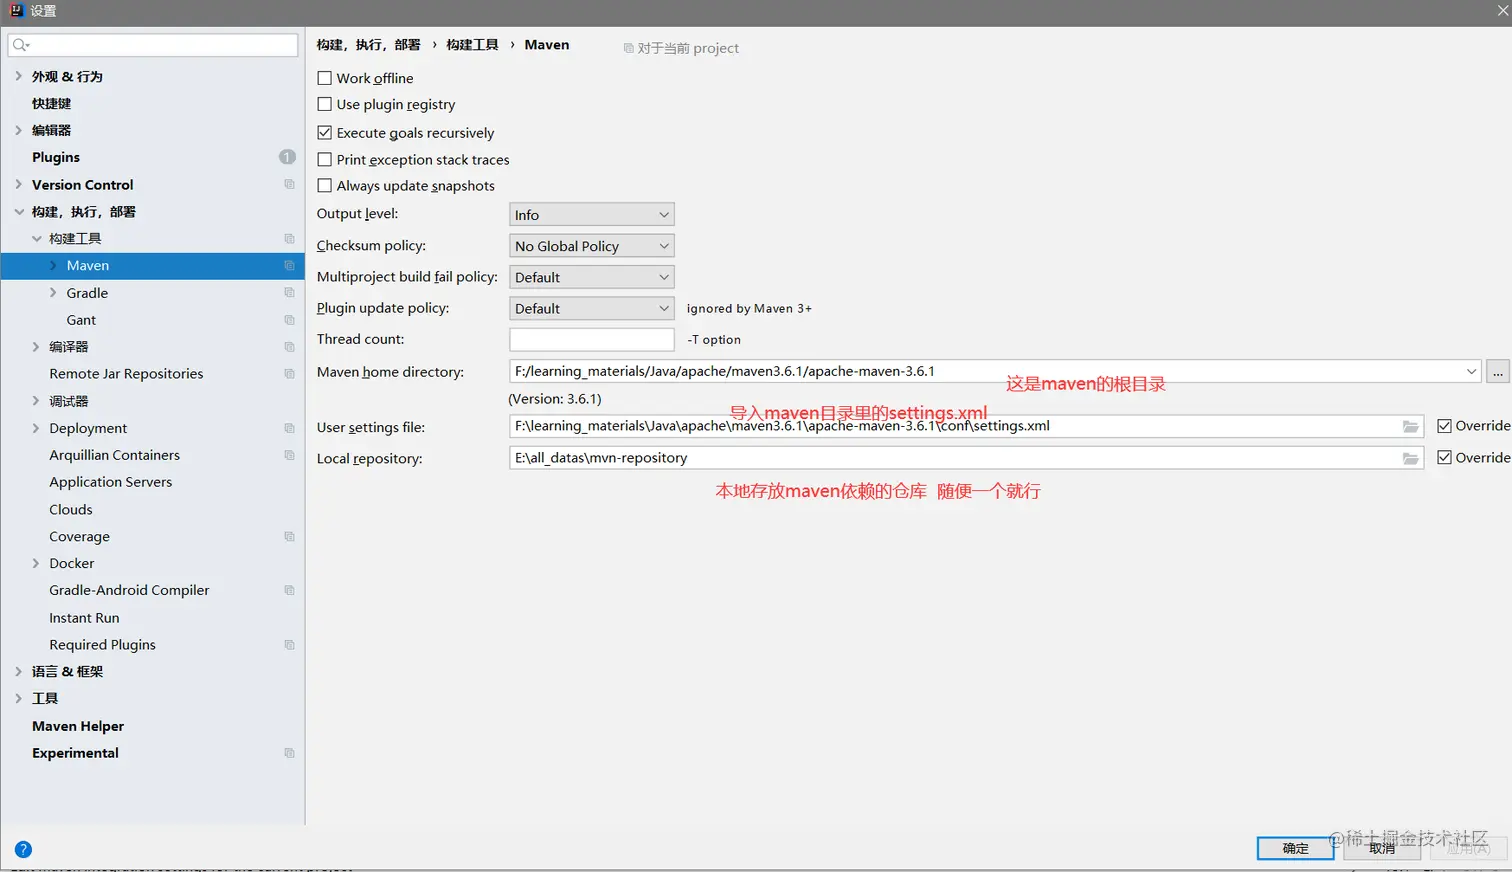This screenshot has width=1512, height=872.
Task: Click the project-level icon next to Remote Jar Repositories
Action: point(289,374)
